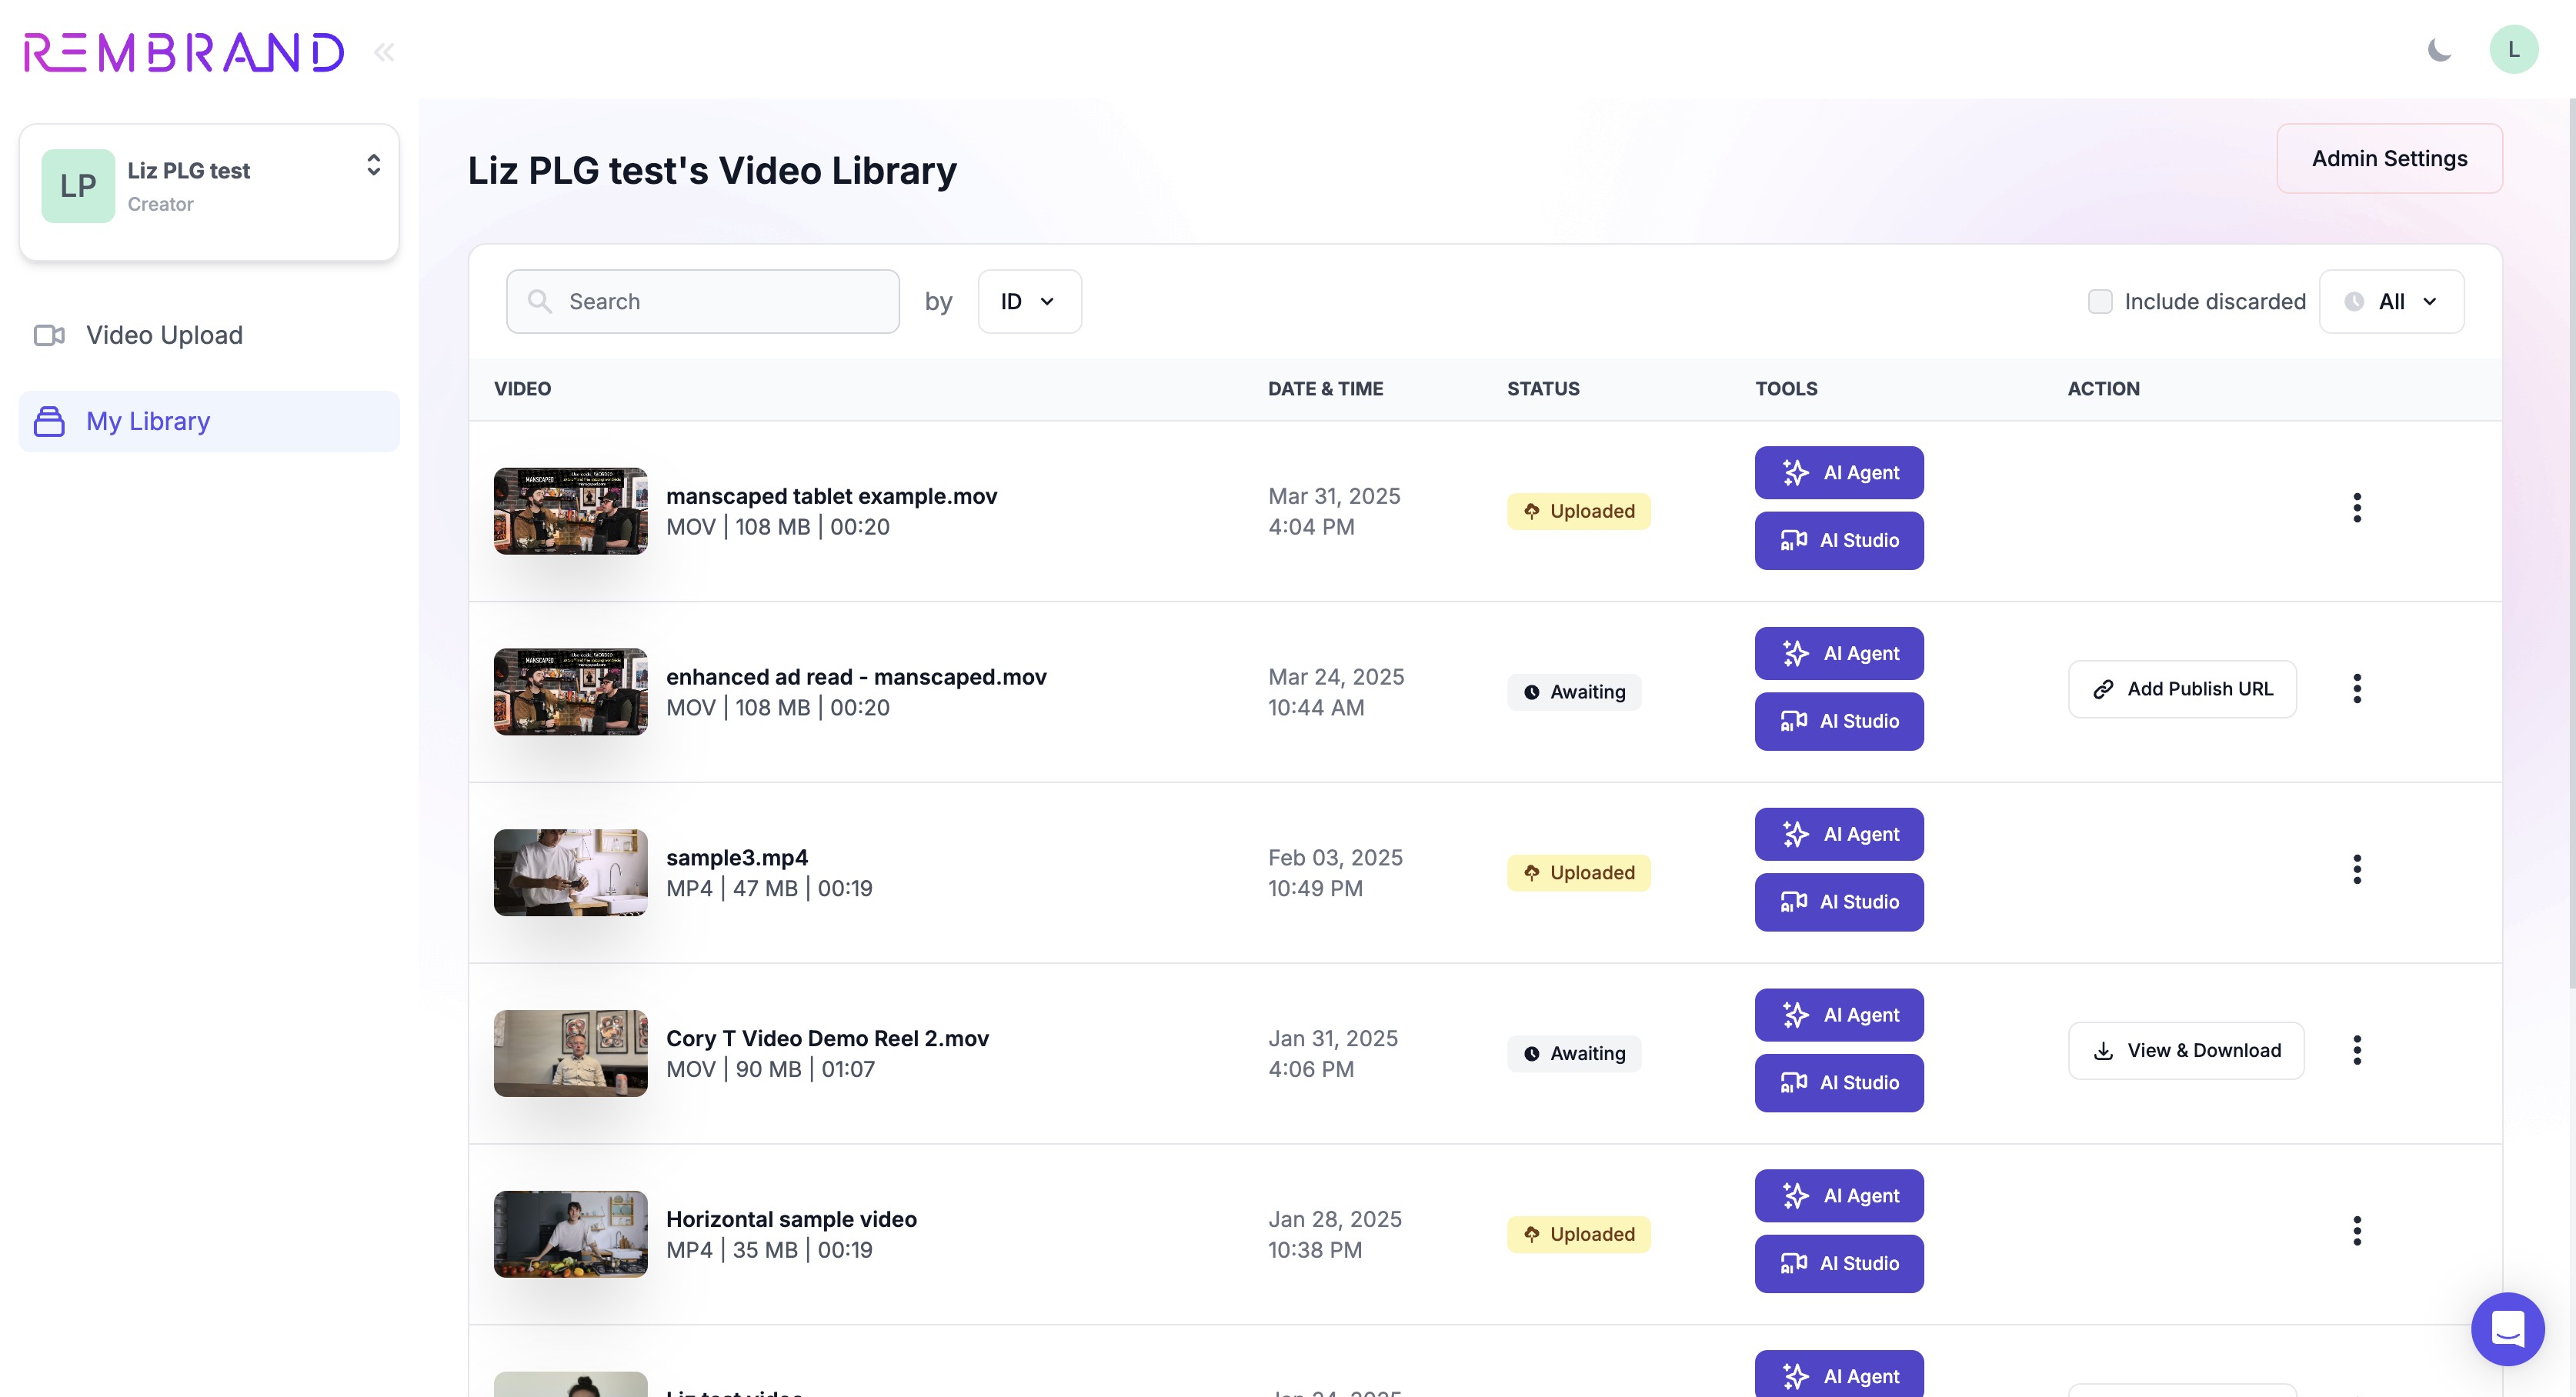Click the Rembrand logo
The image size is (2576, 1397).
(184, 52)
